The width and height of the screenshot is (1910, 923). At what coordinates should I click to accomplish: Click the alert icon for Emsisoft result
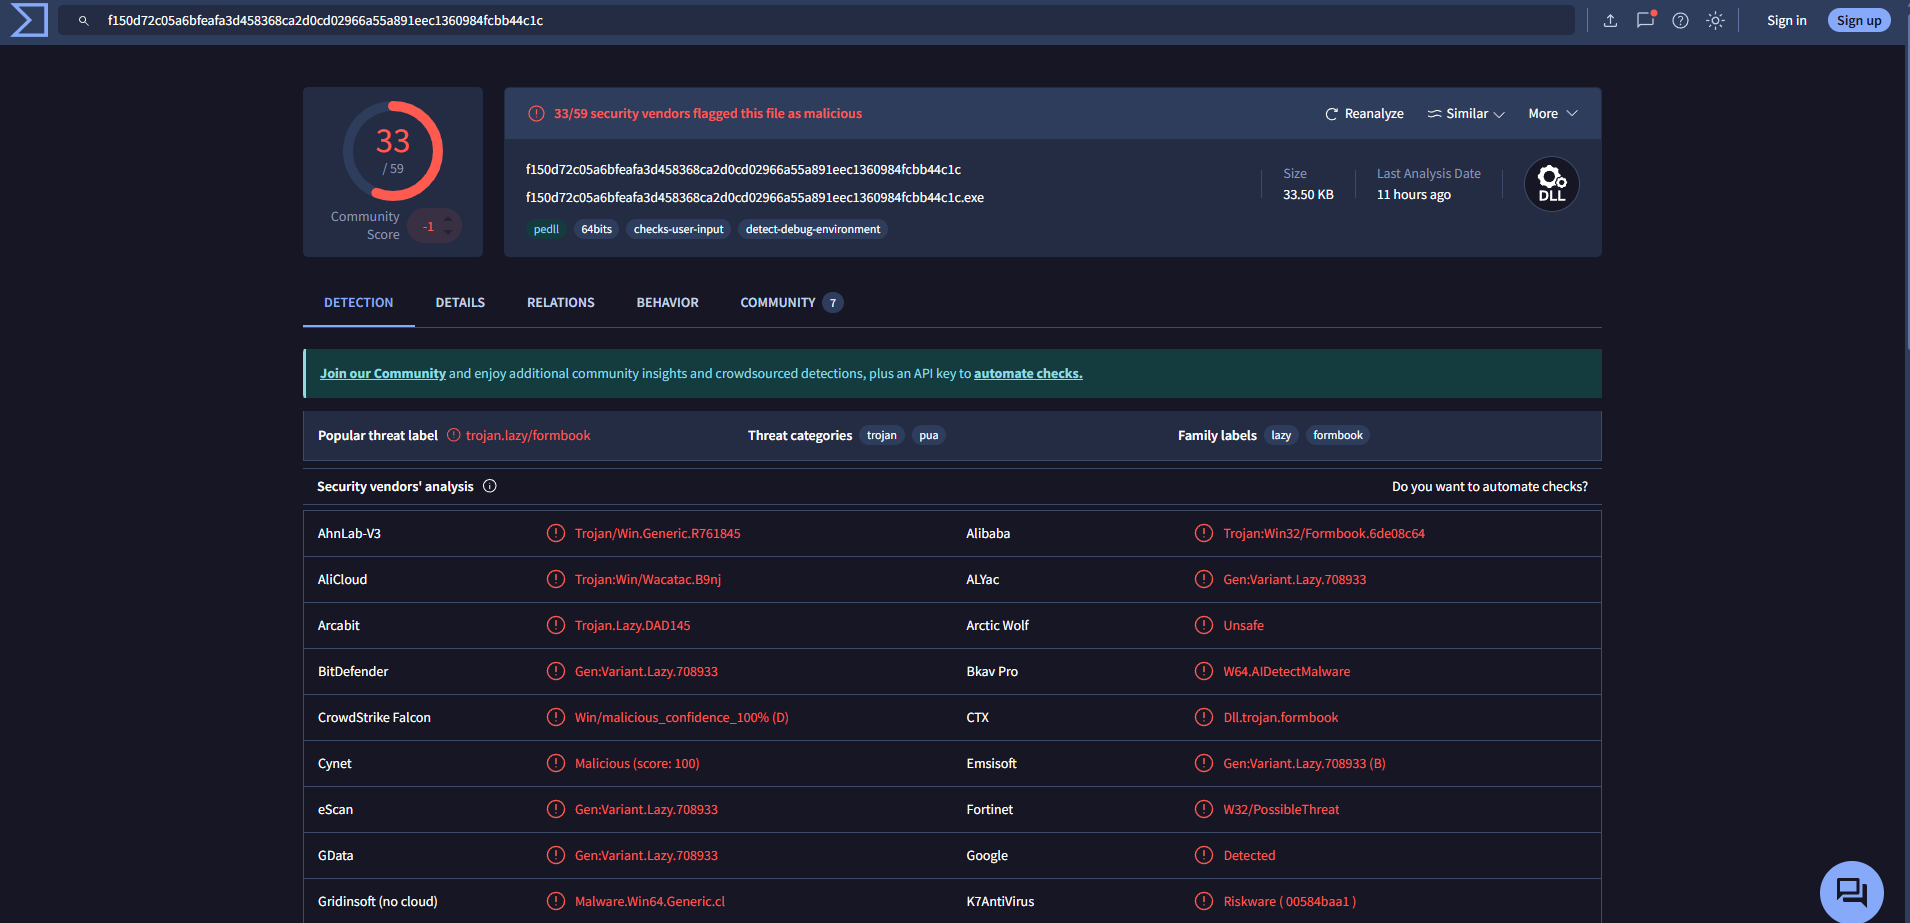point(1204,763)
